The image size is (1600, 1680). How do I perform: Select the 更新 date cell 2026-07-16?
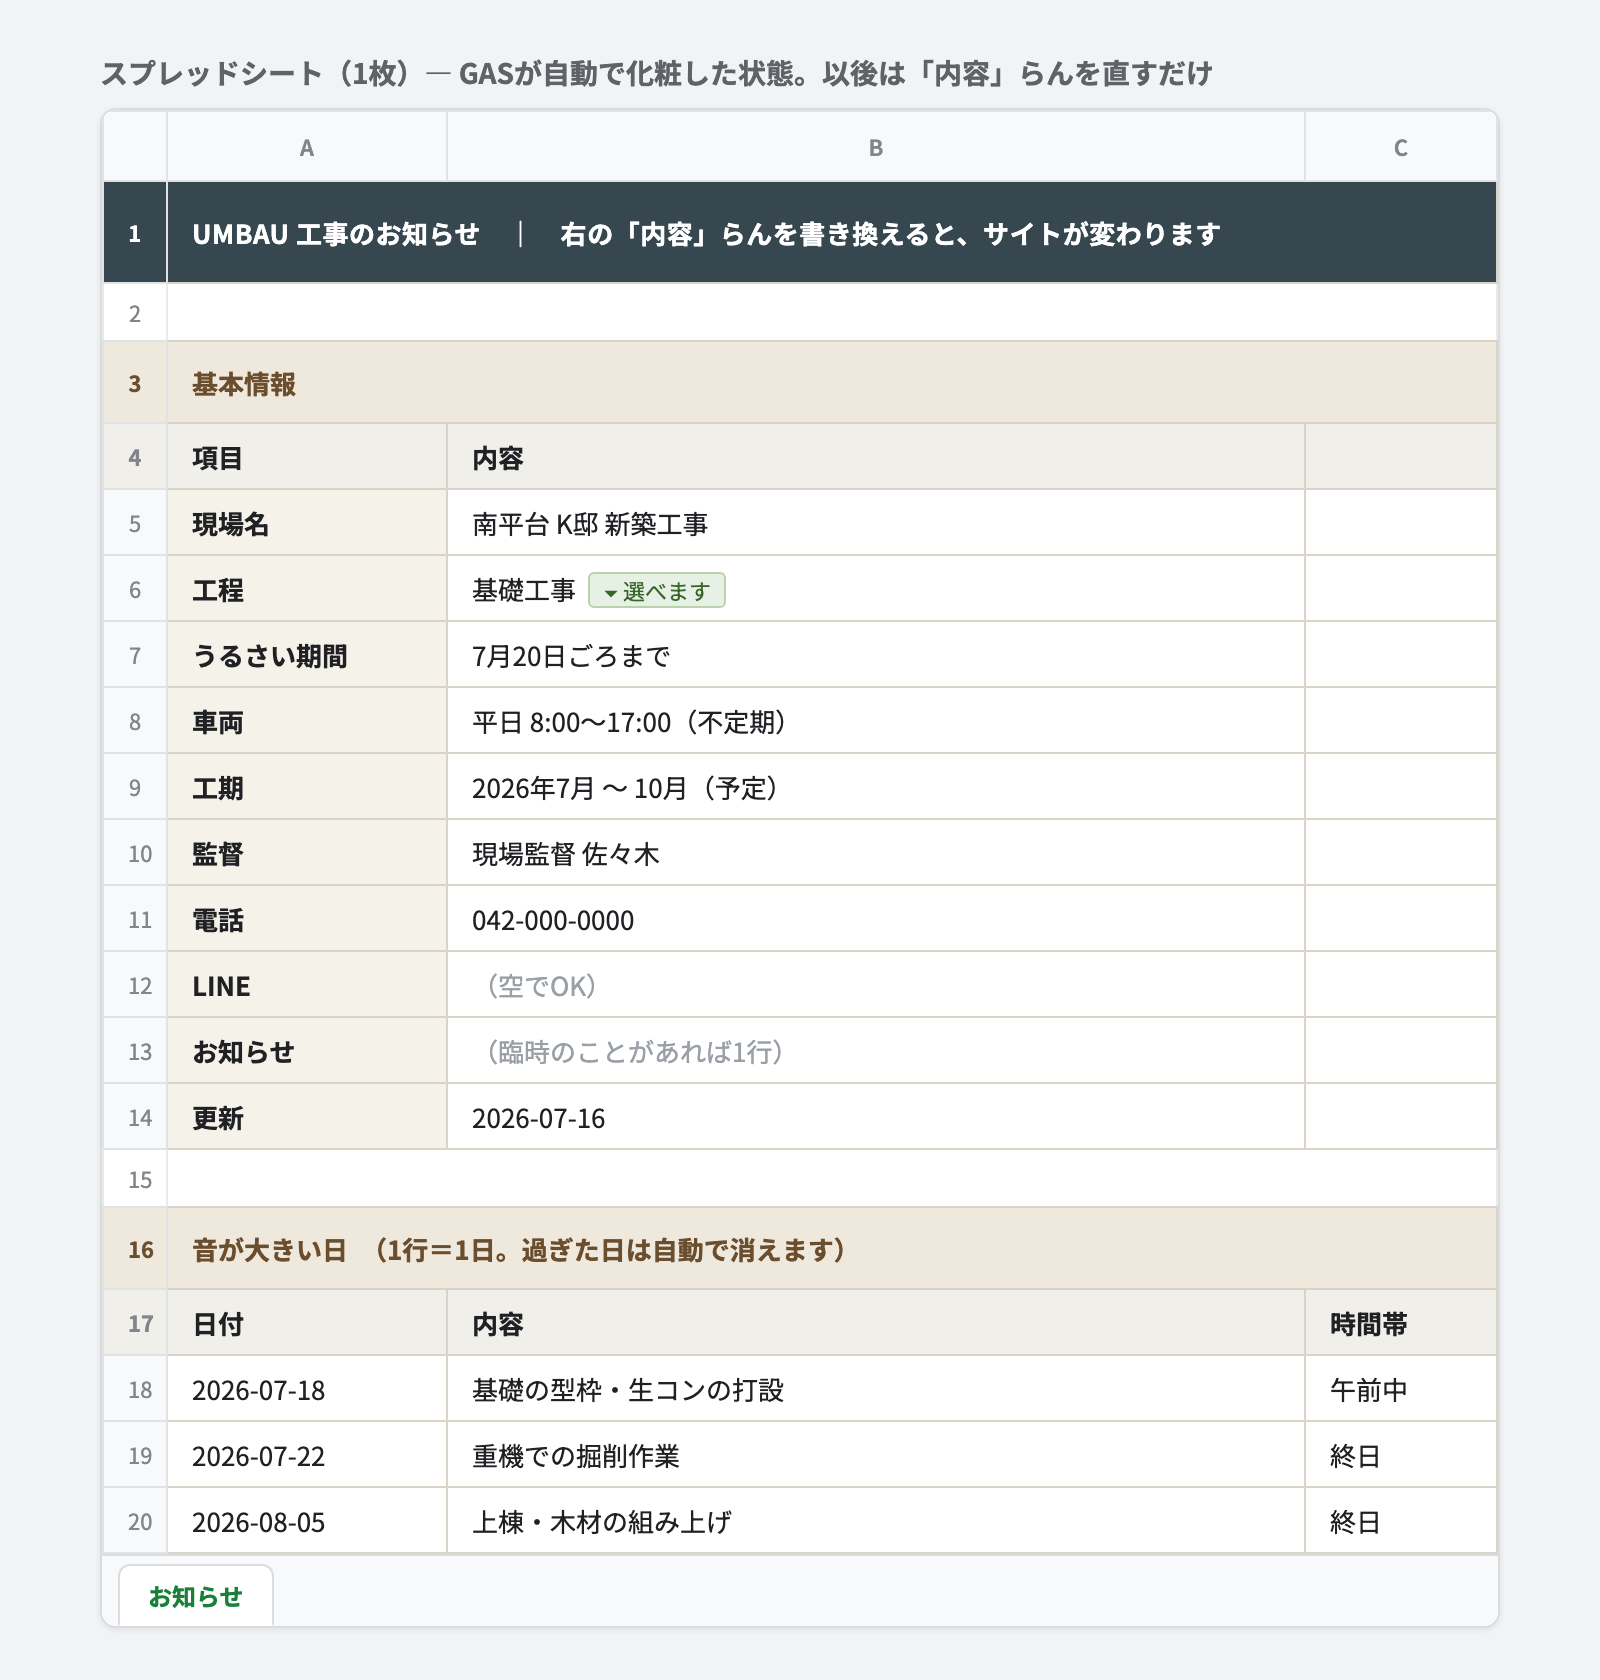point(875,1117)
